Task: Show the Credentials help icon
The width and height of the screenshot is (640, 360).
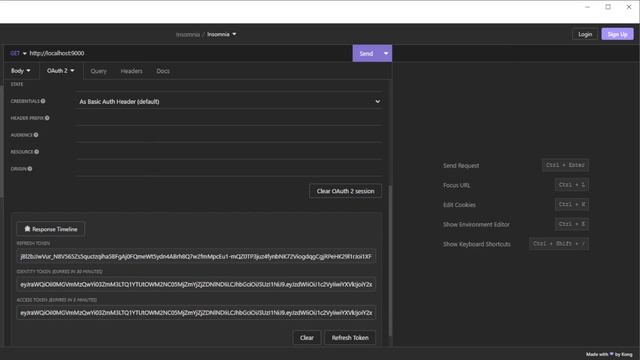Action: (43, 101)
